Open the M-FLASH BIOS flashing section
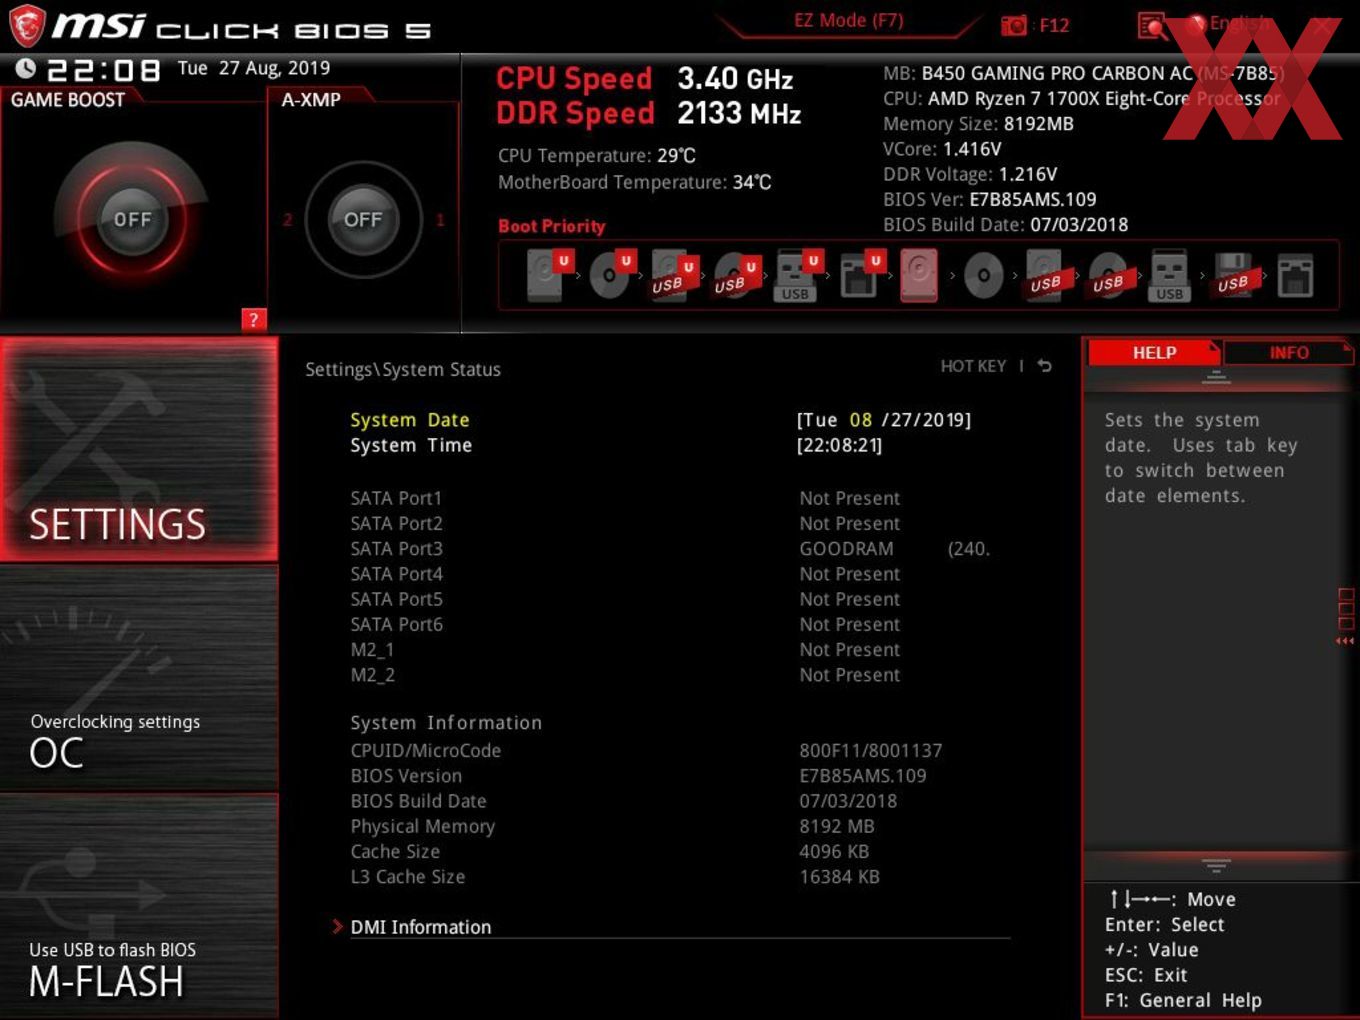Viewport: 1360px width, 1020px height. click(139, 906)
